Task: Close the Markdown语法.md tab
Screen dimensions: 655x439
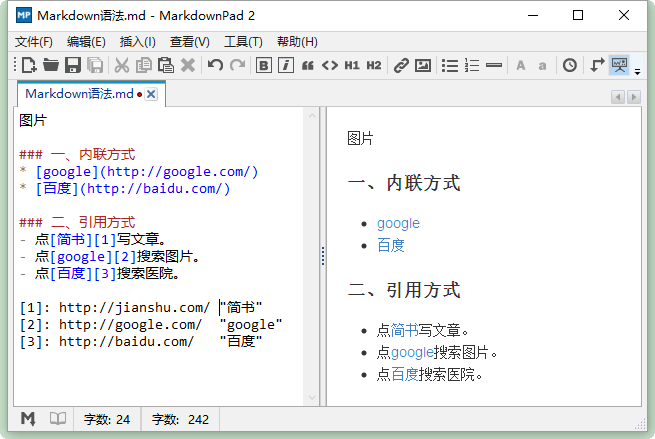Action: coord(151,94)
